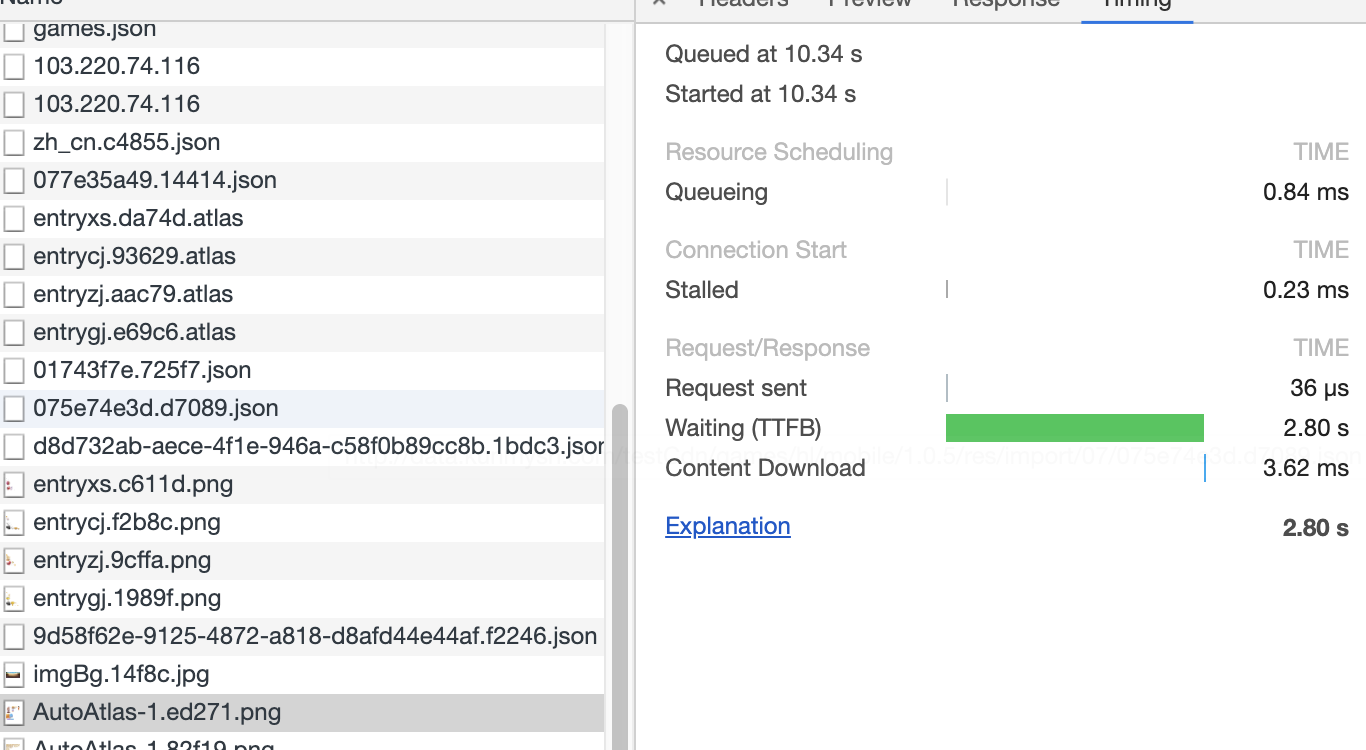The width and height of the screenshot is (1366, 750).
Task: Select the entryzj.aac79.atlas request
Action: [132, 294]
